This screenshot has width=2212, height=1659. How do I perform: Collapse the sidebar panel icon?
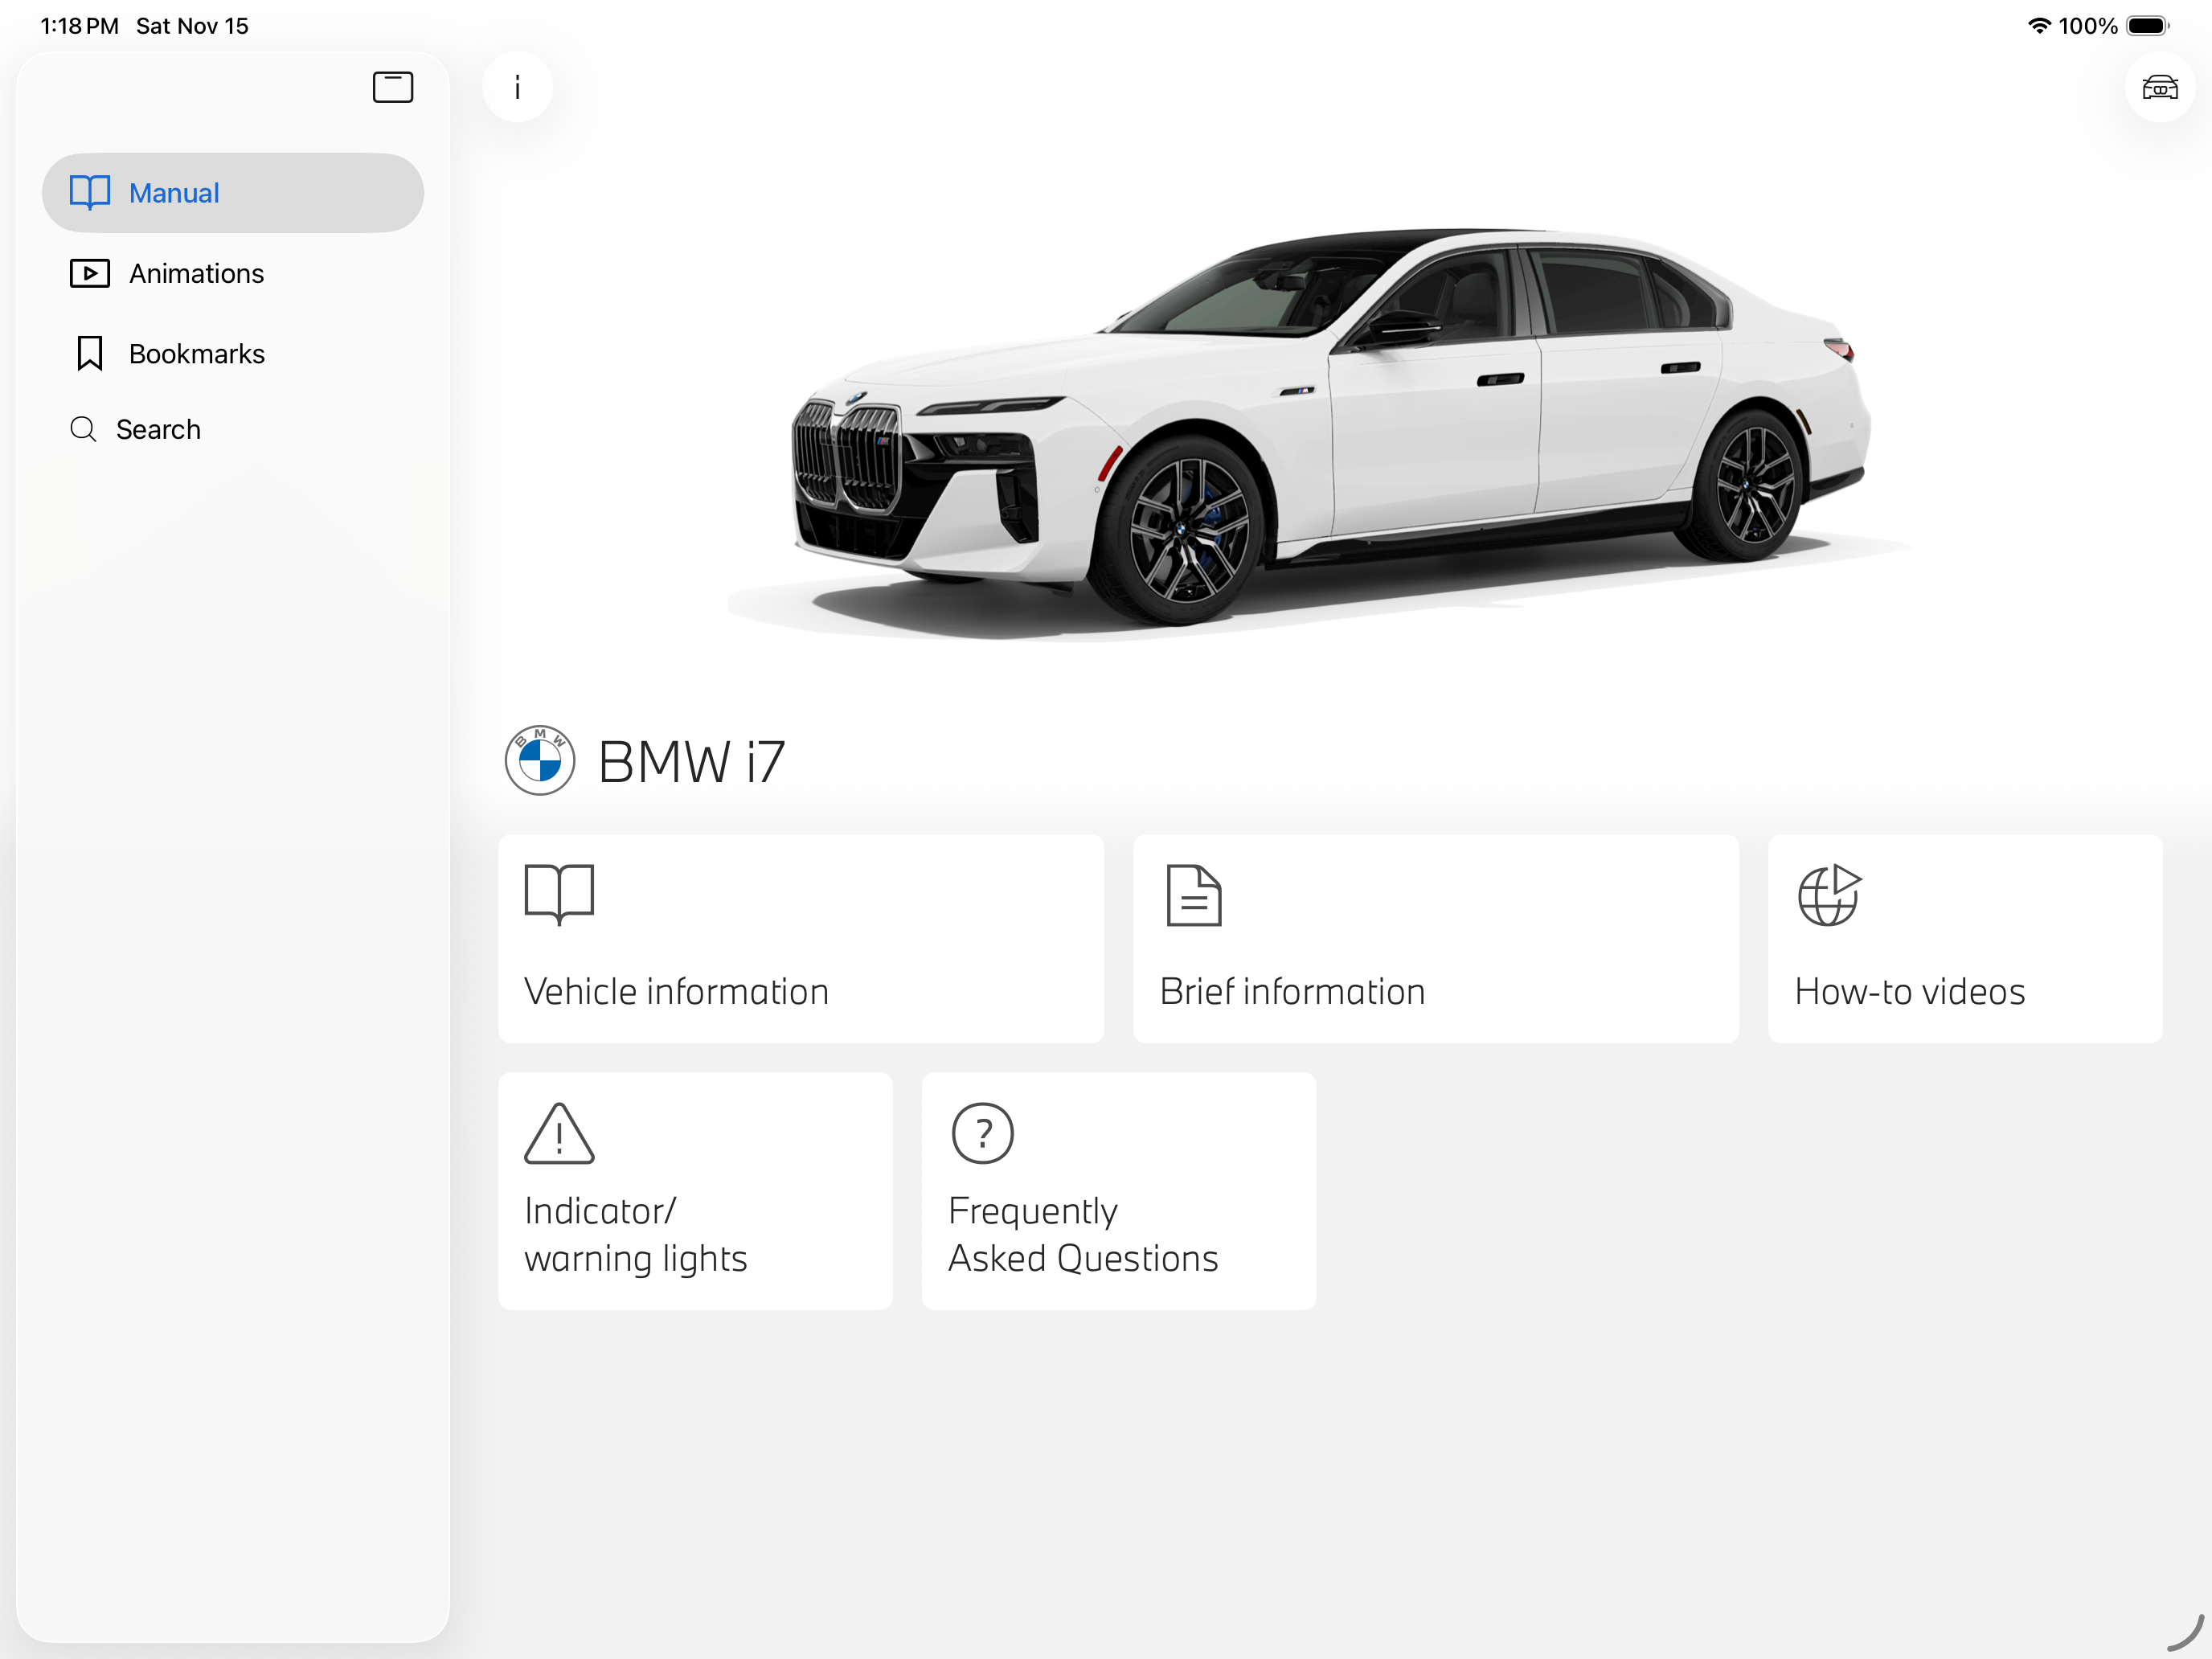point(392,87)
